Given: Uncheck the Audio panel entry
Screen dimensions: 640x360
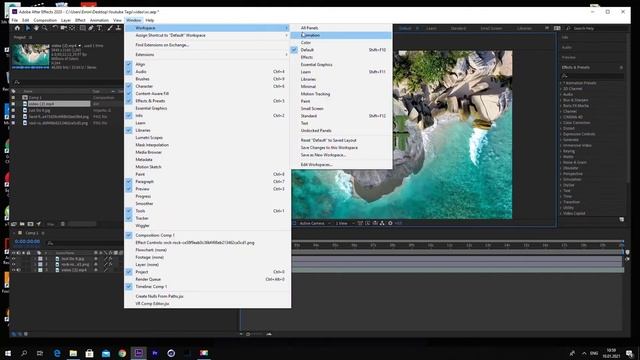Looking at the screenshot, I should pyautogui.click(x=207, y=71).
